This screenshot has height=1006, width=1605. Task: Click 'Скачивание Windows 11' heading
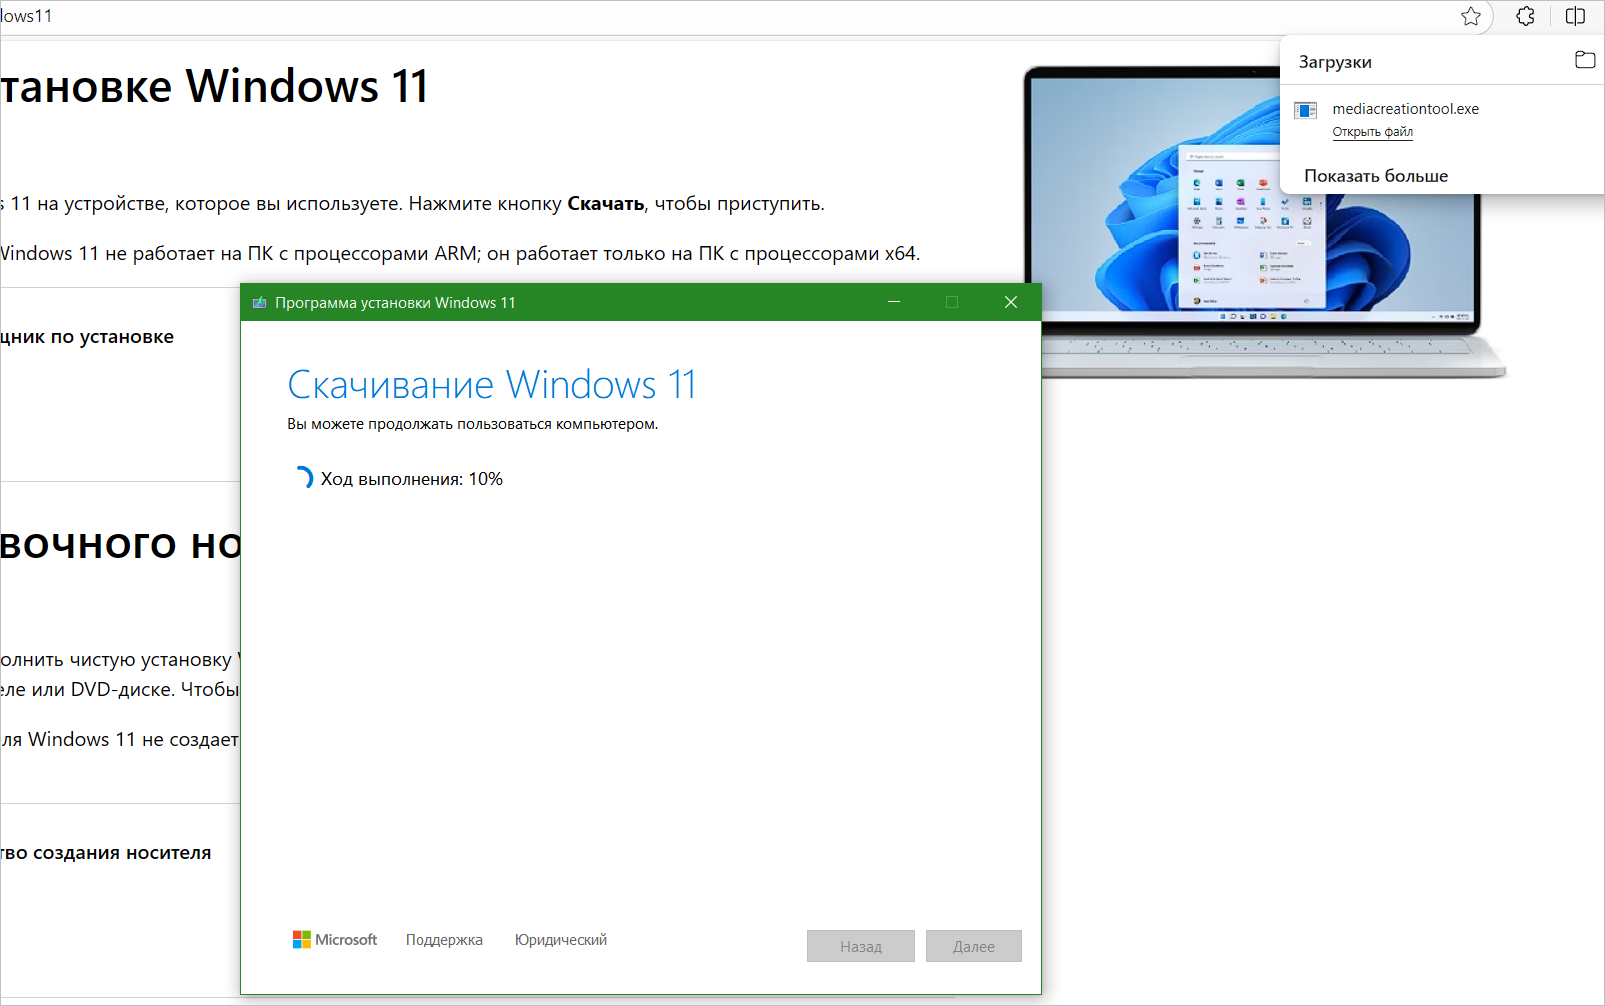pos(492,385)
